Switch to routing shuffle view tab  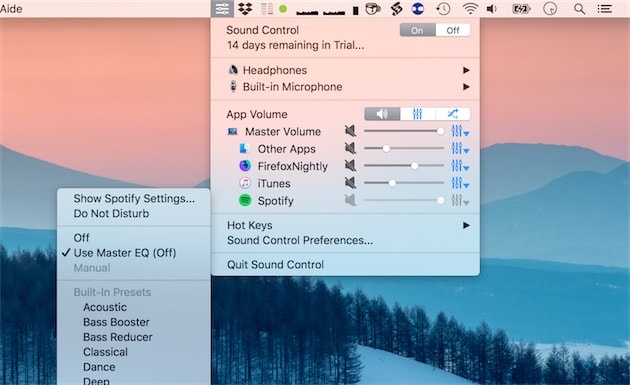click(452, 114)
